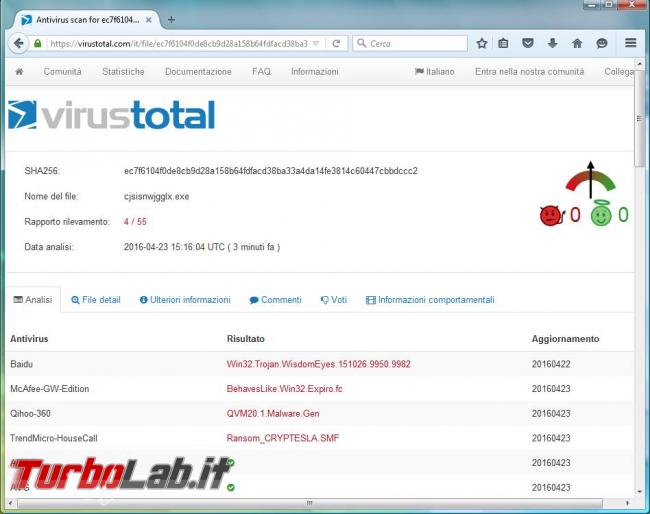Open the Informazioni menu item
The image size is (650, 514).
pyautogui.click(x=315, y=72)
